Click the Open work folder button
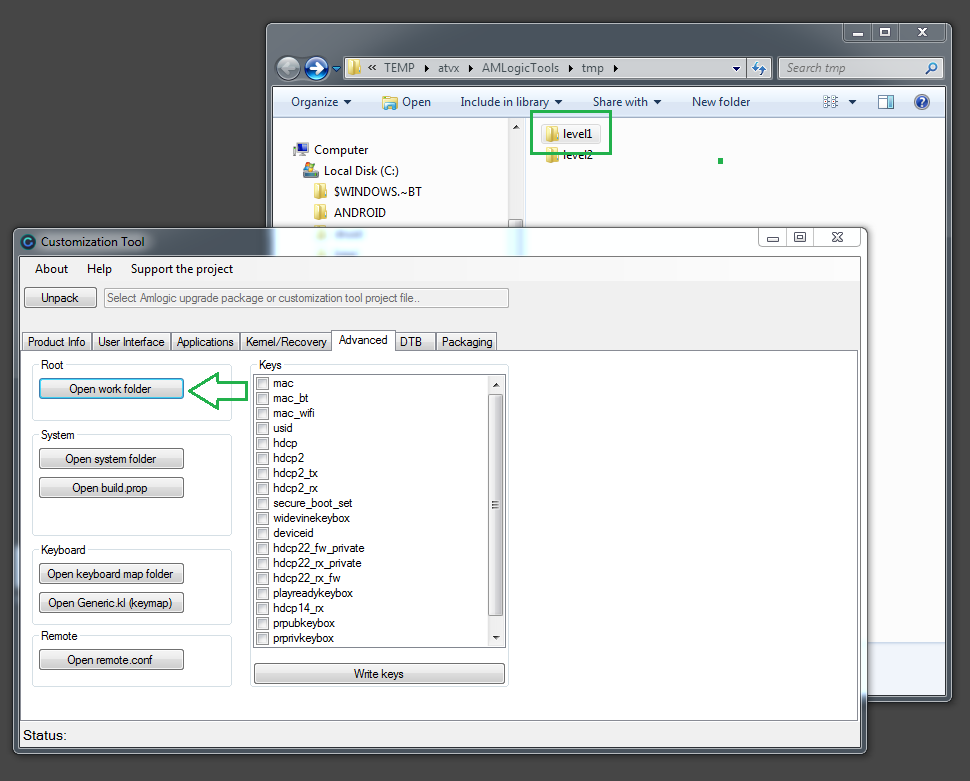Image resolution: width=970 pixels, height=781 pixels. pyautogui.click(x=111, y=389)
